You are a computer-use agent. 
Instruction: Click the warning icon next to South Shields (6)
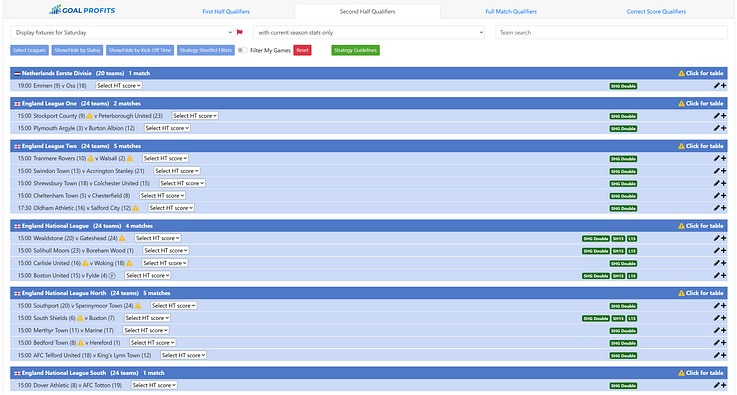coord(80,318)
